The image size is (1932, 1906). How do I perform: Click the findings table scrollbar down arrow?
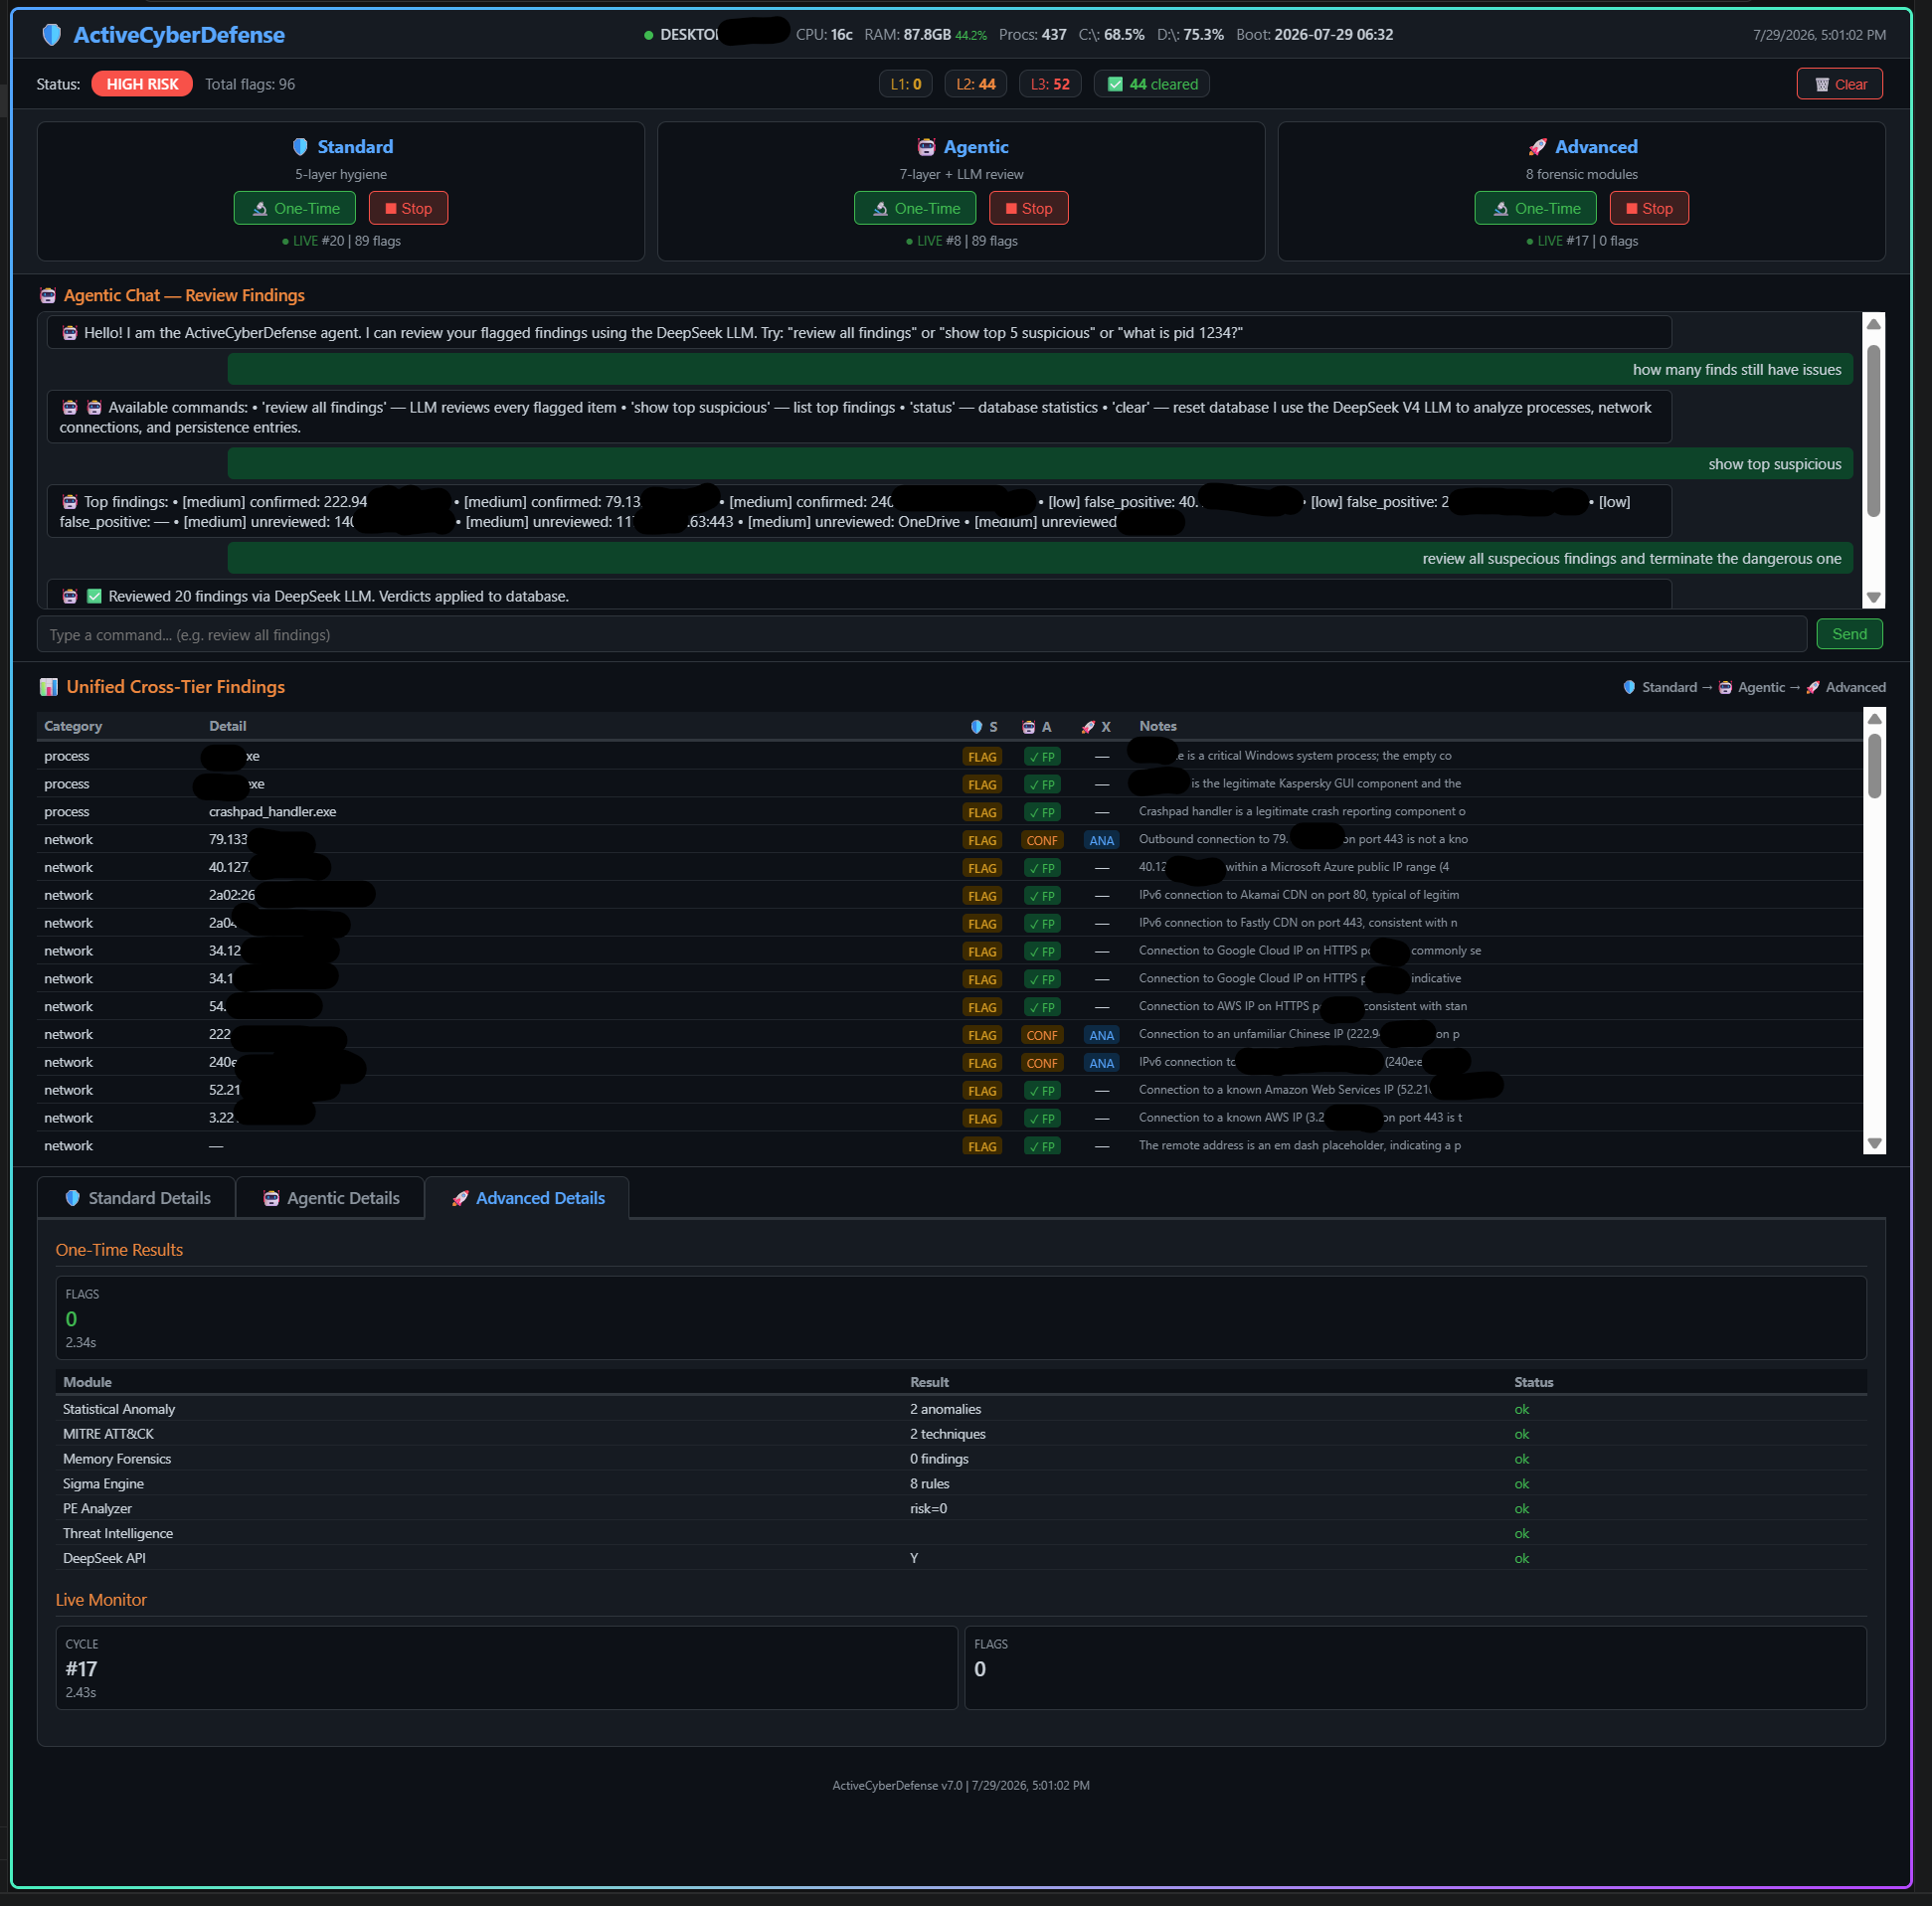(x=1875, y=1144)
